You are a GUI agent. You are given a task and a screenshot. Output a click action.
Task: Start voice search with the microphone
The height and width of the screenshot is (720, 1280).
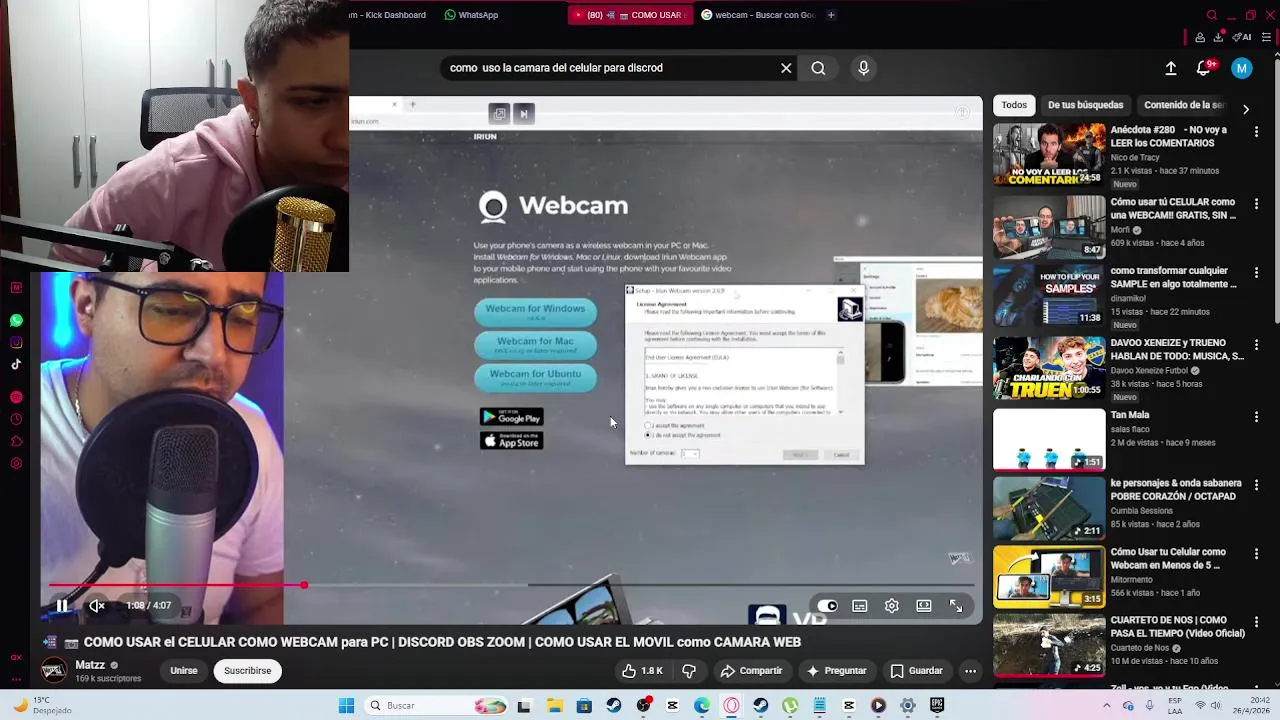point(864,68)
